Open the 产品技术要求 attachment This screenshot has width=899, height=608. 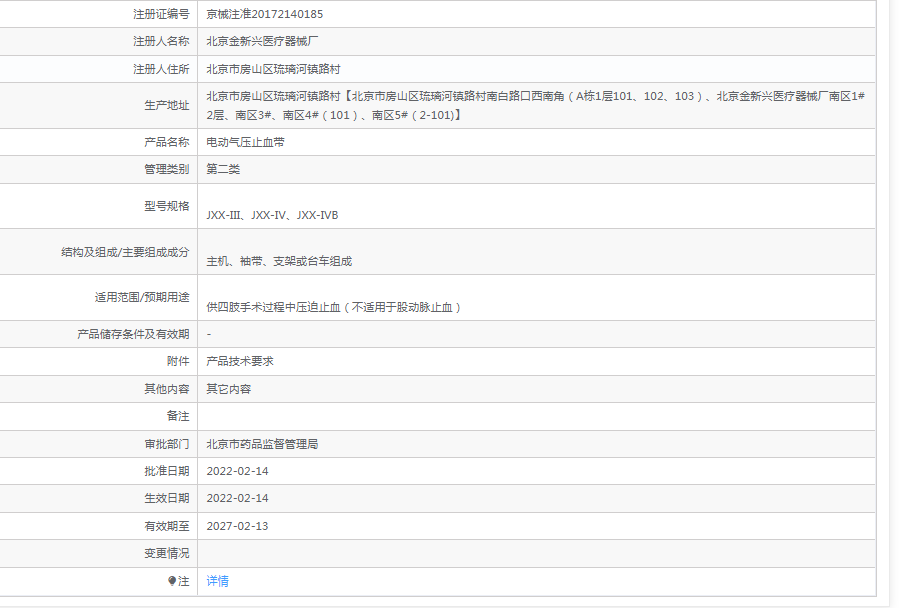tap(240, 361)
